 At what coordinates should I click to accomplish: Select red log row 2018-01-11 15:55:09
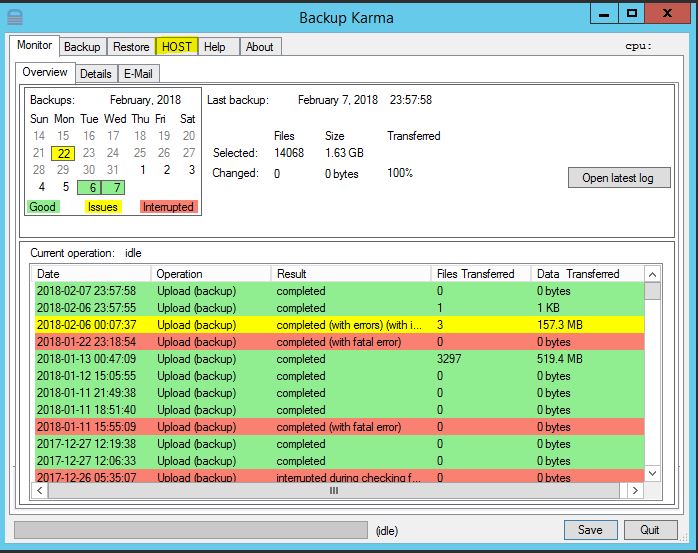click(339, 427)
